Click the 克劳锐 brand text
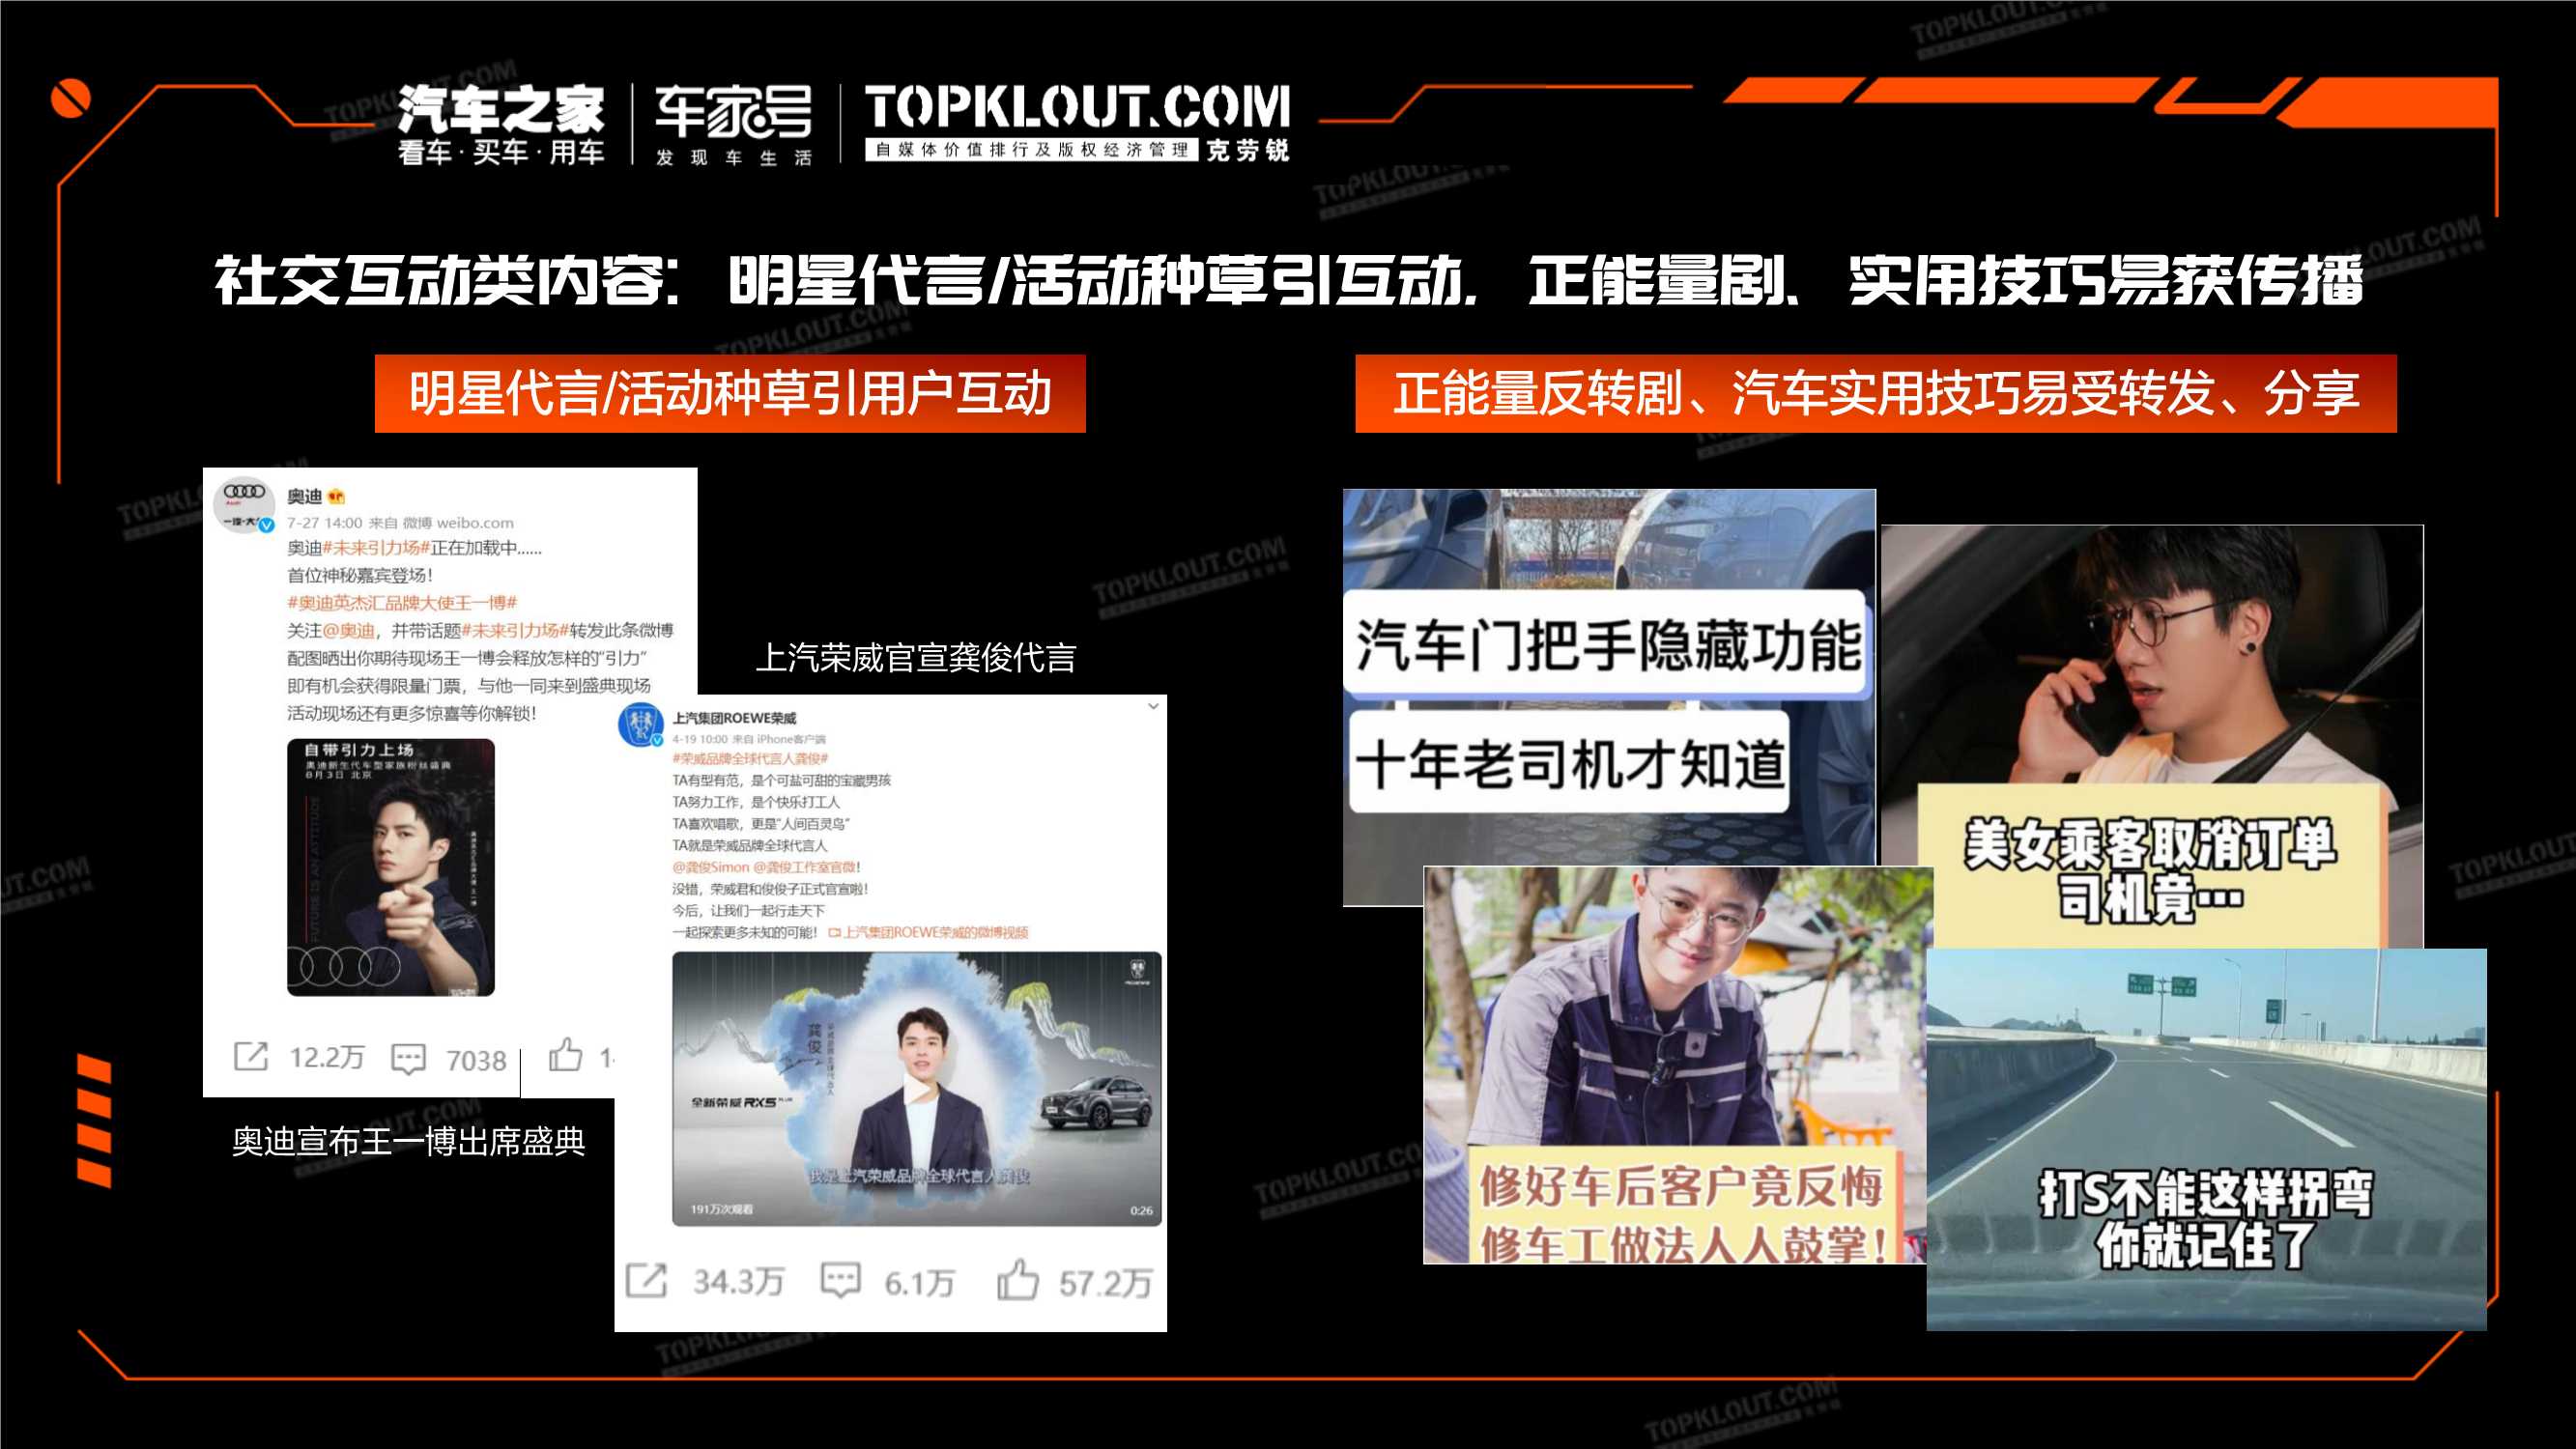2576x1449 pixels. pyautogui.click(x=1247, y=150)
